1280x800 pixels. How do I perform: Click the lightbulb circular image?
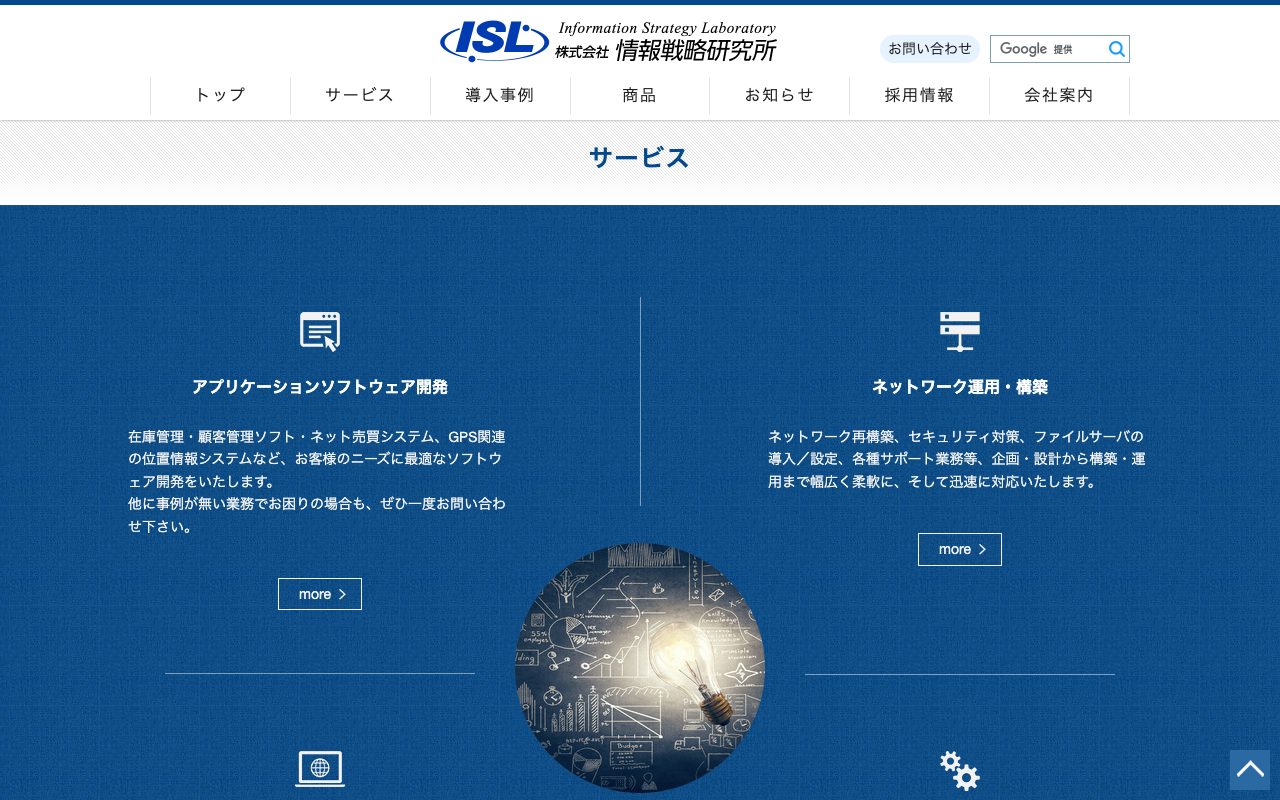[x=640, y=668]
